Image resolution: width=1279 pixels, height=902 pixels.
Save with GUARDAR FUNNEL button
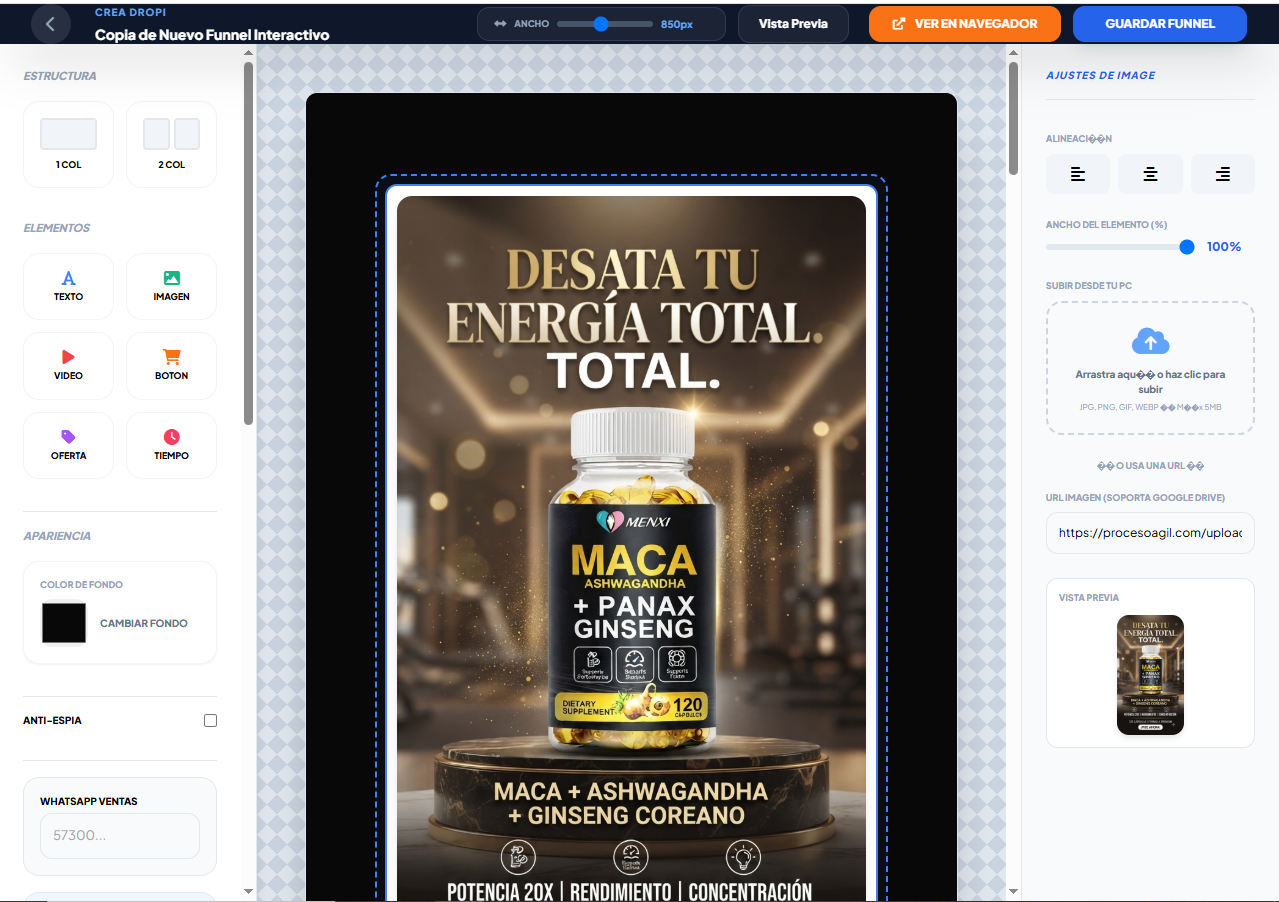click(x=1160, y=24)
